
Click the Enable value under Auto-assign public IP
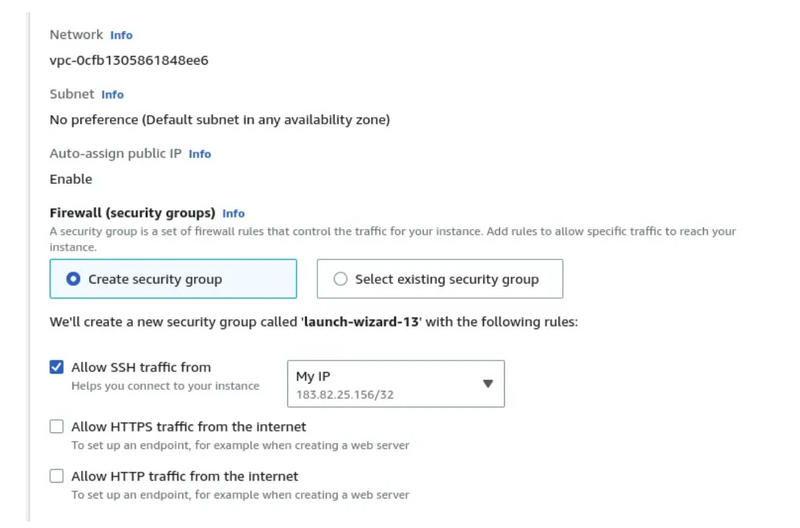coord(71,179)
